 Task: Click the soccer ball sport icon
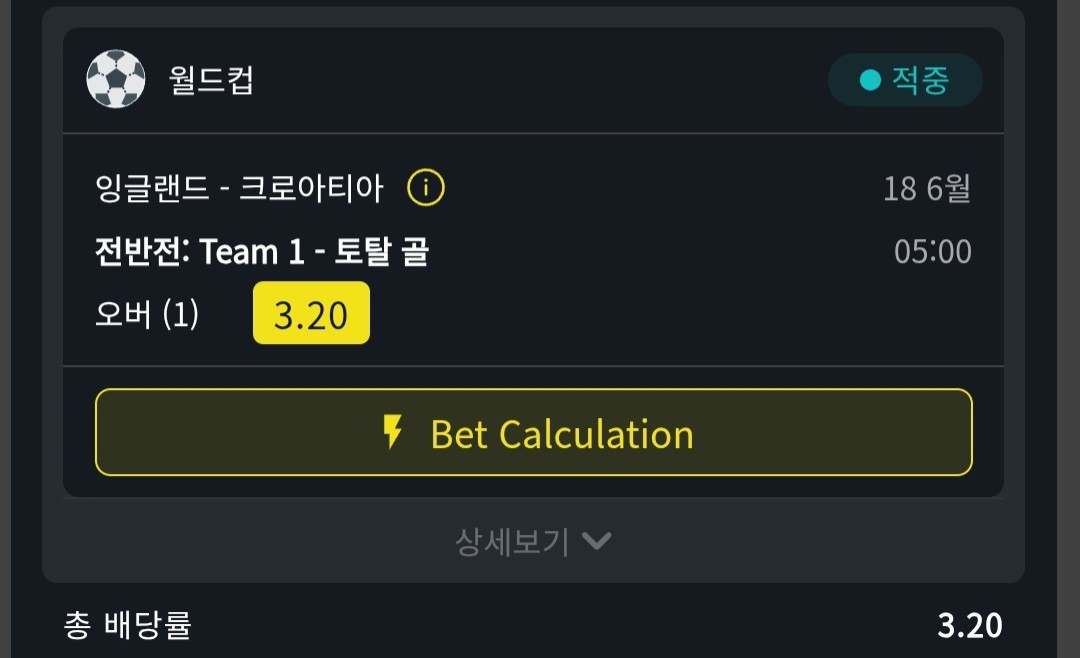(116, 79)
